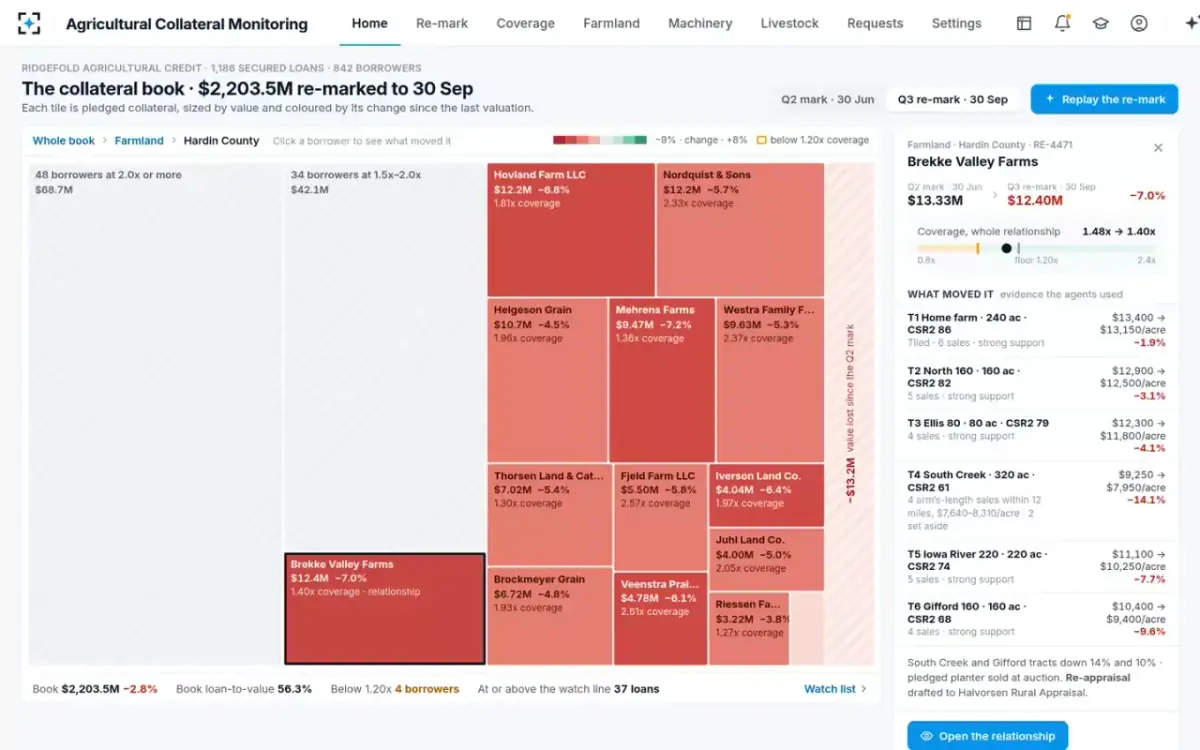Select the Juhl Land Co. tile
The height and width of the screenshot is (750, 1200).
pos(767,559)
